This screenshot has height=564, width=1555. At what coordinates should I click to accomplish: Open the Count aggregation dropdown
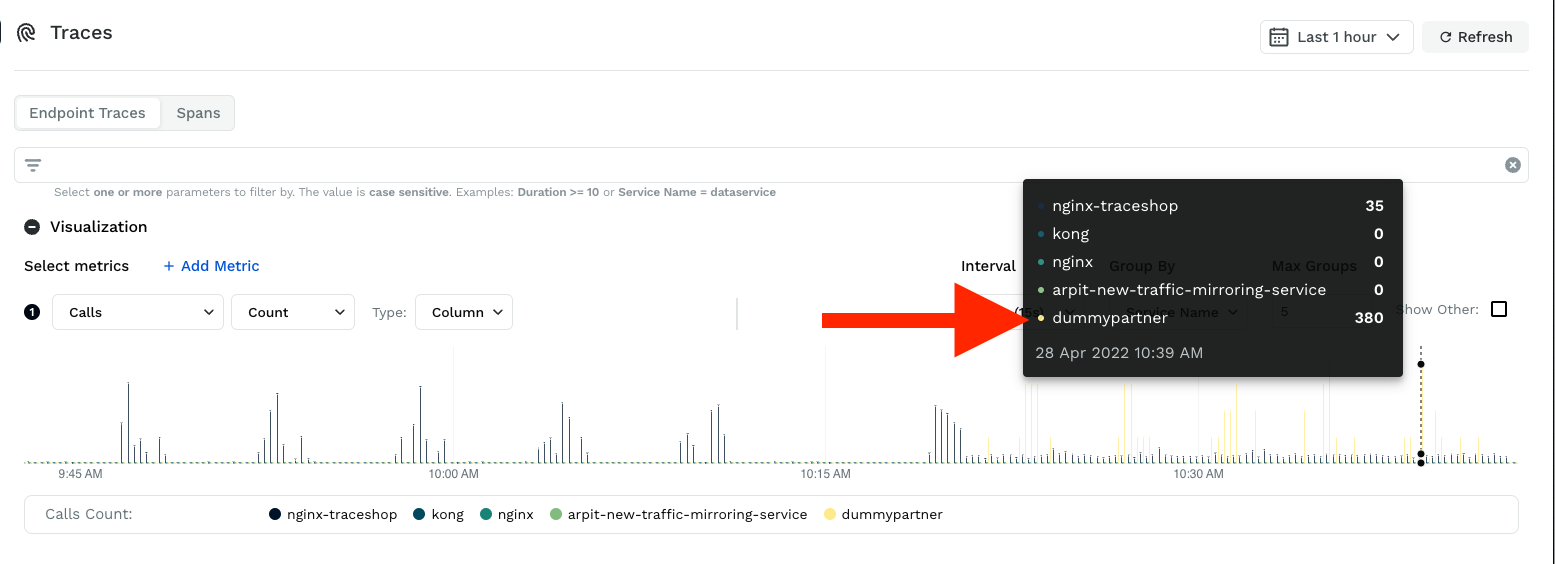[293, 312]
